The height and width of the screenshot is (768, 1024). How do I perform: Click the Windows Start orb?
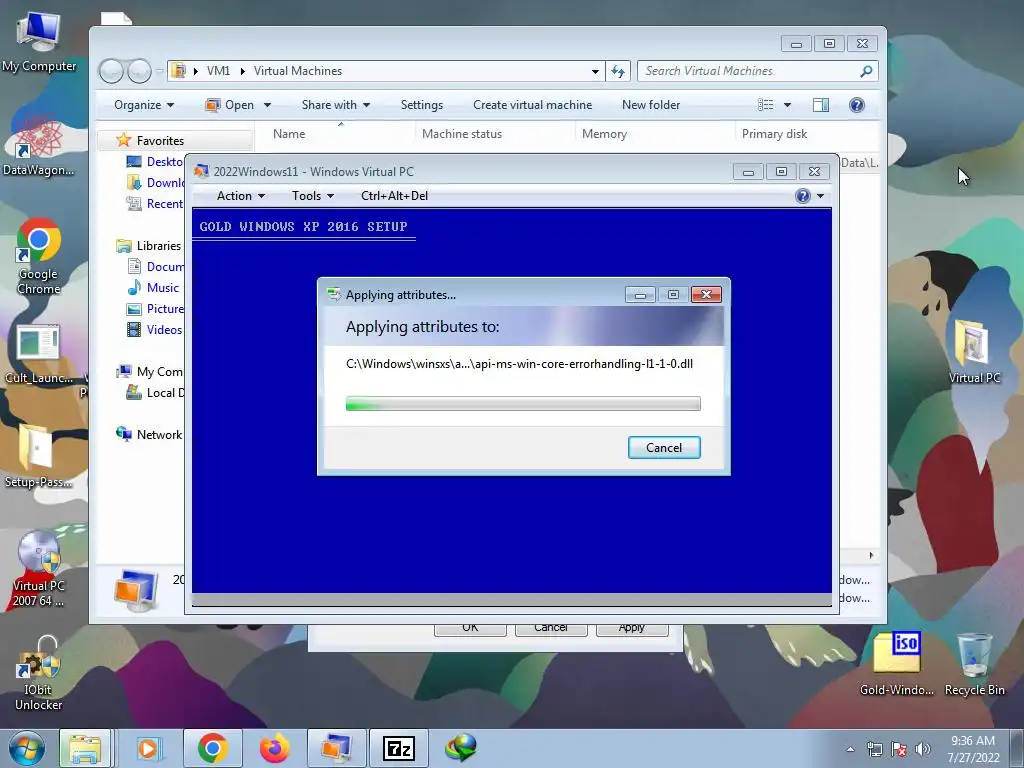(27, 748)
